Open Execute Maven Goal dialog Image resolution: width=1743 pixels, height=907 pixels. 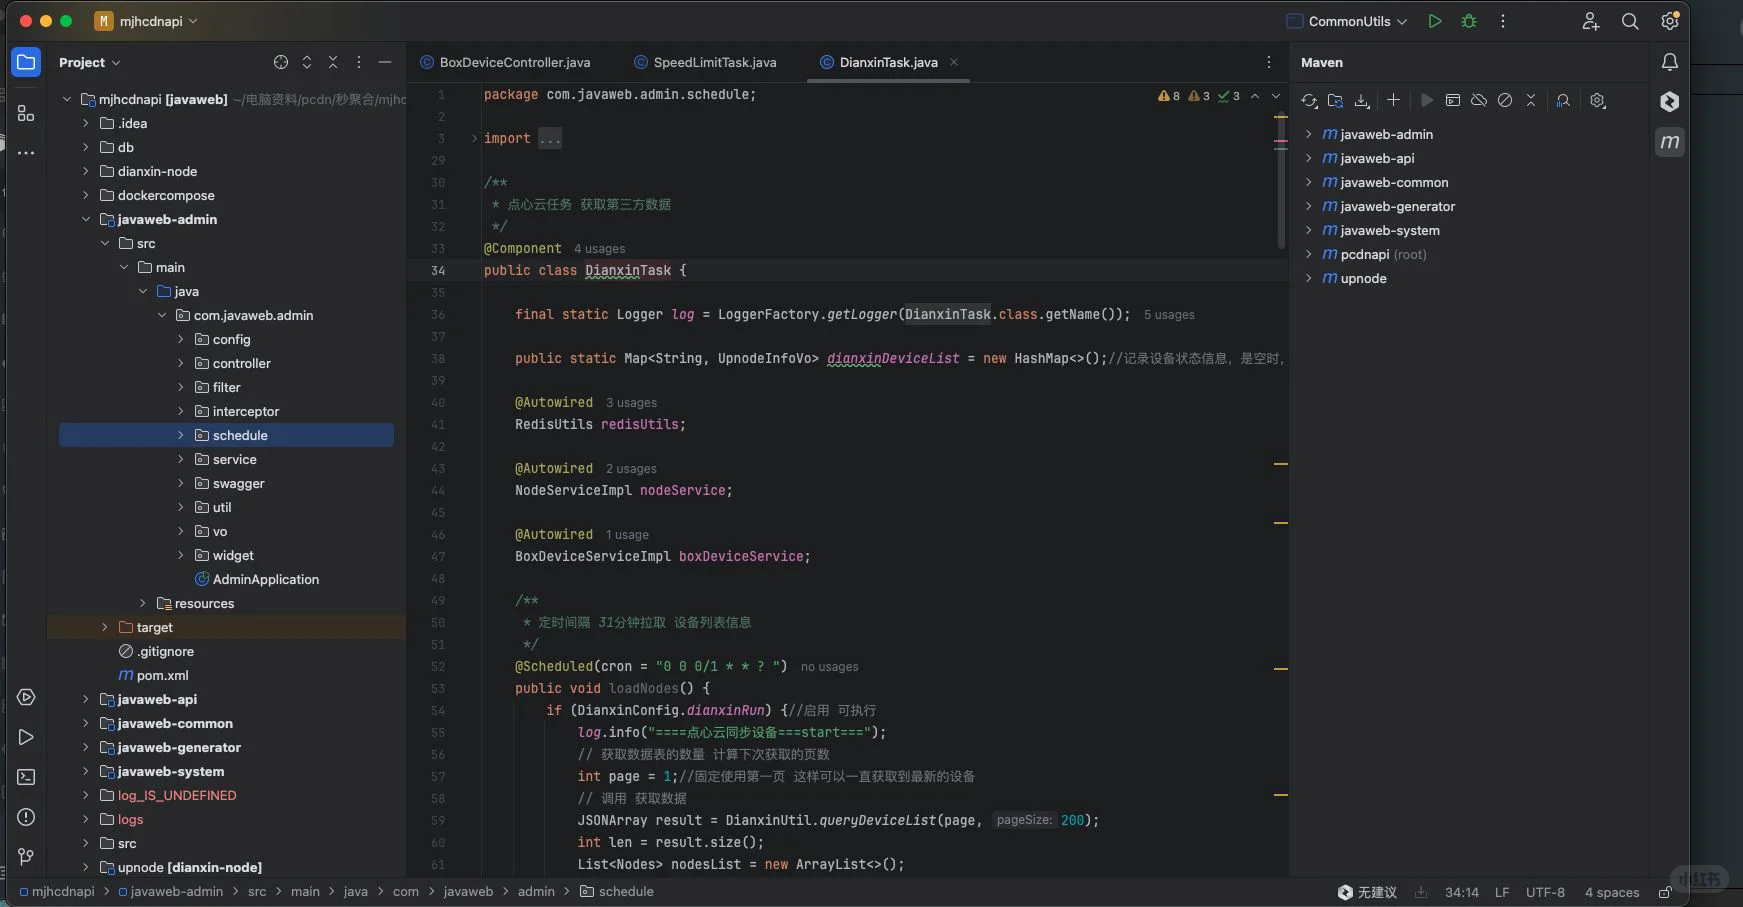1453,100
